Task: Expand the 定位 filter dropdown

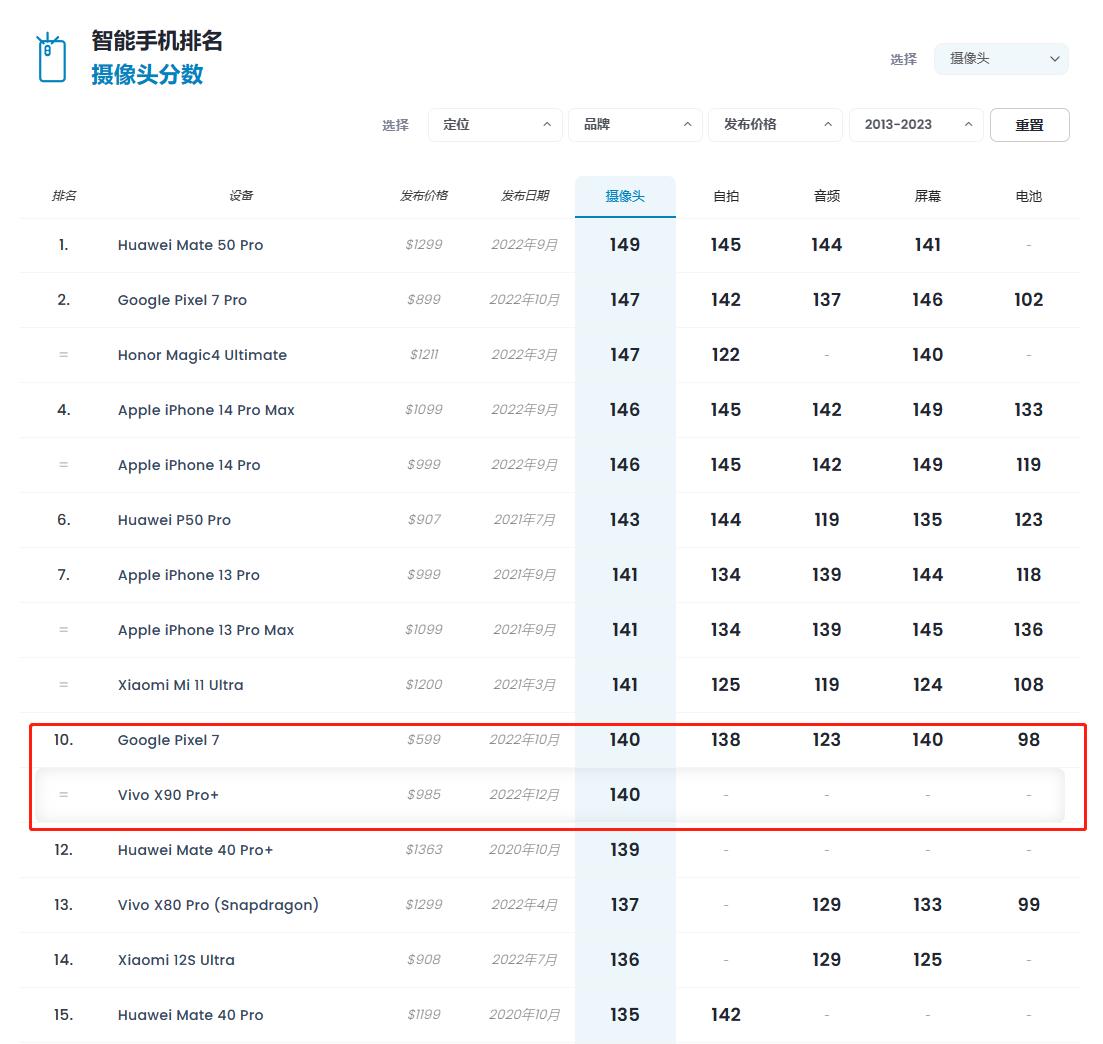Action: (495, 125)
